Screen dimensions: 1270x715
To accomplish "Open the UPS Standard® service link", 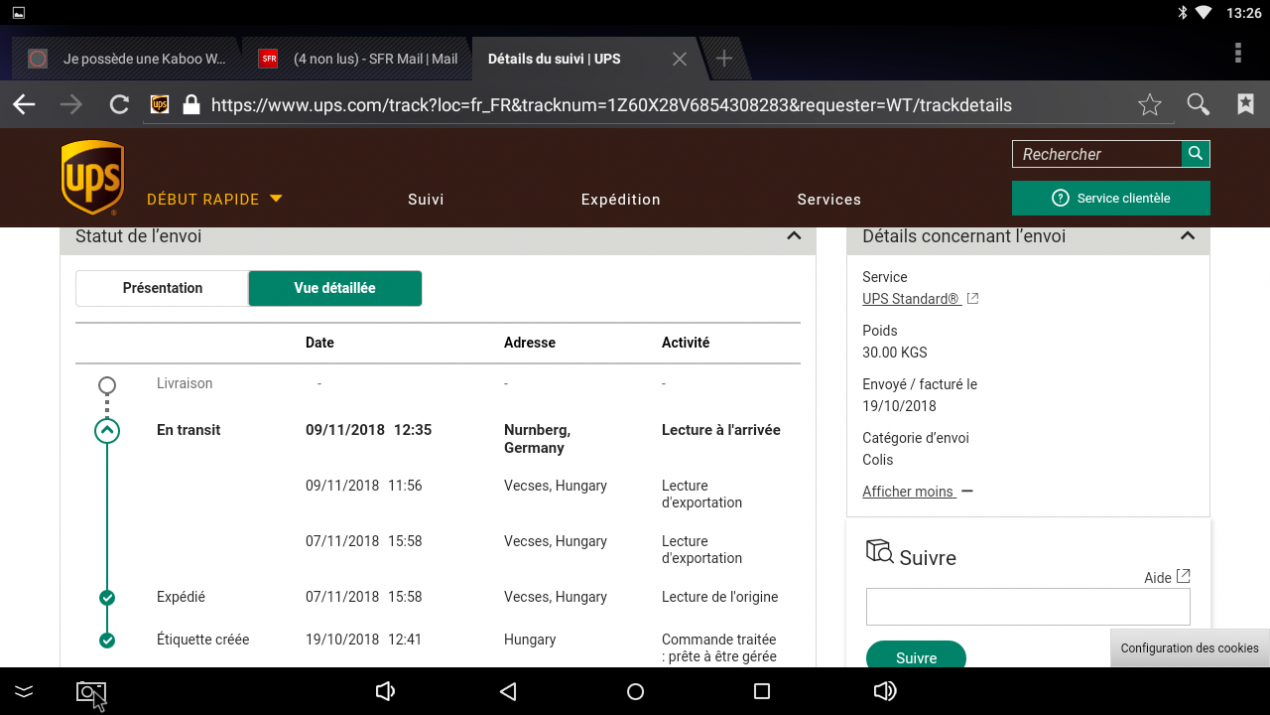I will click(x=920, y=299).
